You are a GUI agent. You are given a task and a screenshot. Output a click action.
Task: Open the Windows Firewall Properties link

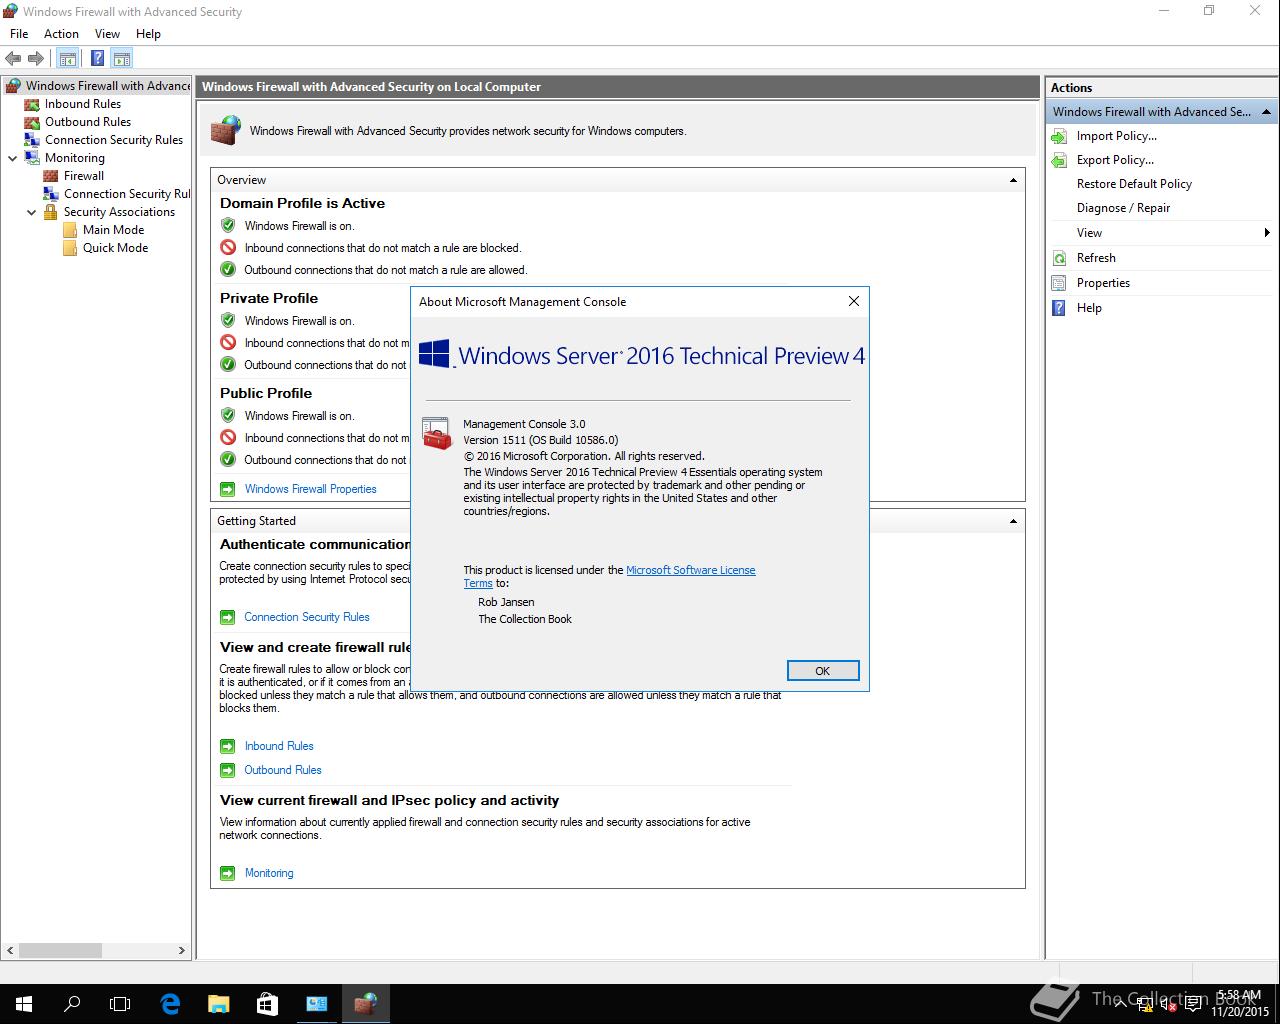click(x=311, y=489)
